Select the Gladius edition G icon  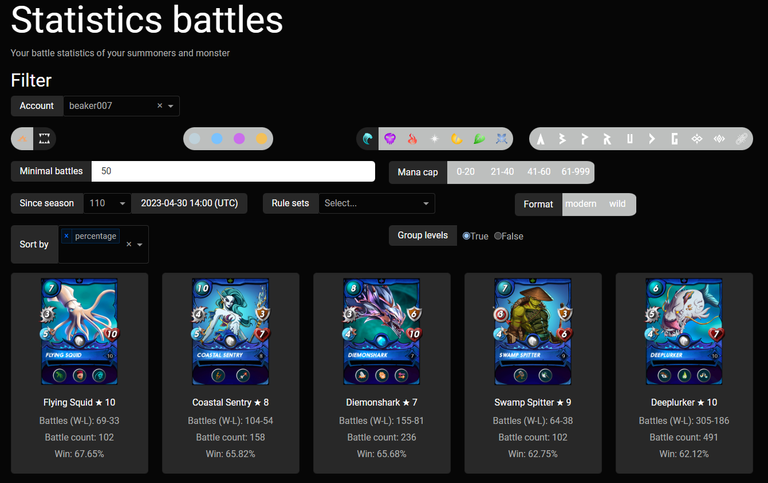coord(674,139)
